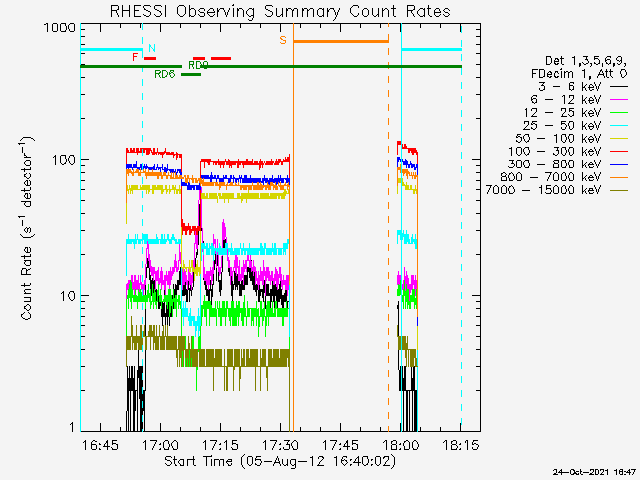Select the '300 - 800 keV' legend label
This screenshot has width=640, height=480.
[x=555, y=164]
